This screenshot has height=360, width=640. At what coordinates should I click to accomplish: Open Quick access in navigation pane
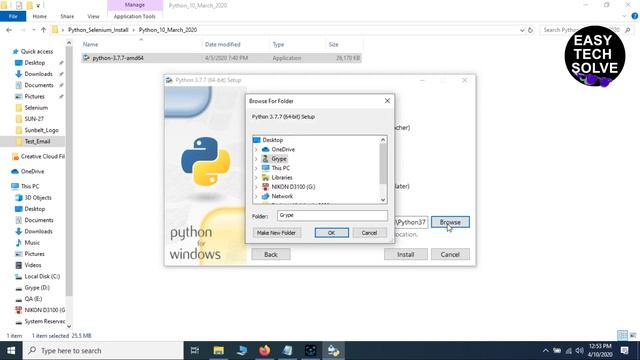pos(37,51)
